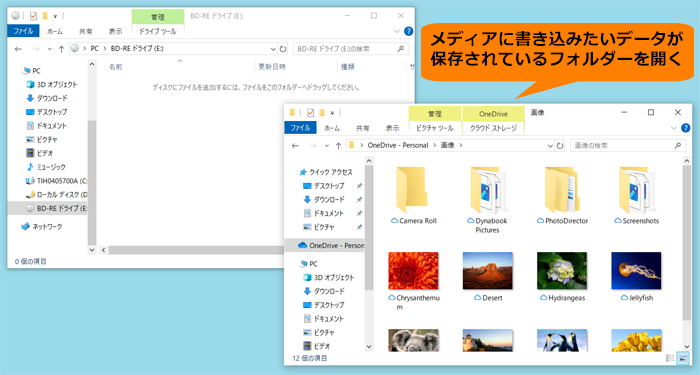Refresh the BD-RE ドライブ window address bar
Image resolution: width=700 pixels, height=375 pixels.
click(283, 49)
